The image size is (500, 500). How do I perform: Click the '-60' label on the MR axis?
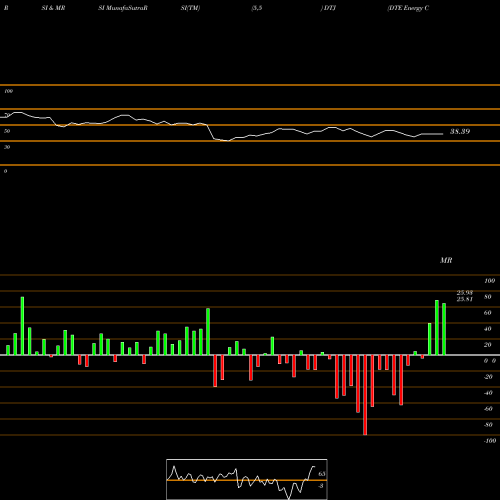tap(488, 409)
